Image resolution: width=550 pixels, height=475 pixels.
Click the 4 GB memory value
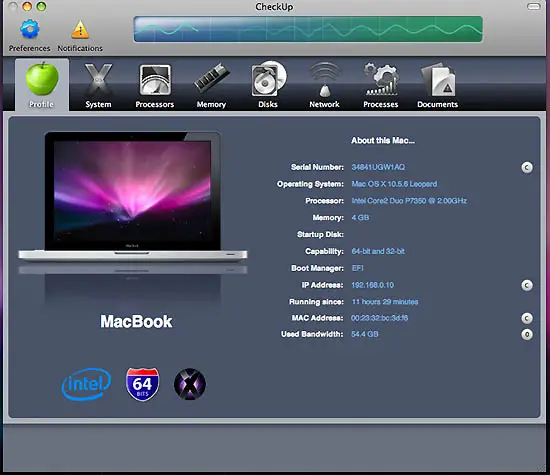point(360,218)
